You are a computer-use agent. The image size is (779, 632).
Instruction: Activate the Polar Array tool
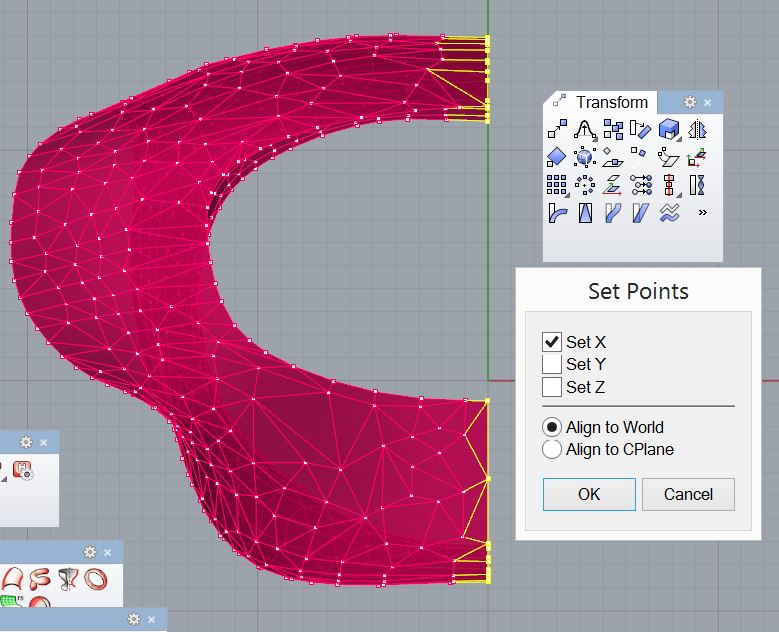pyautogui.click(x=585, y=185)
